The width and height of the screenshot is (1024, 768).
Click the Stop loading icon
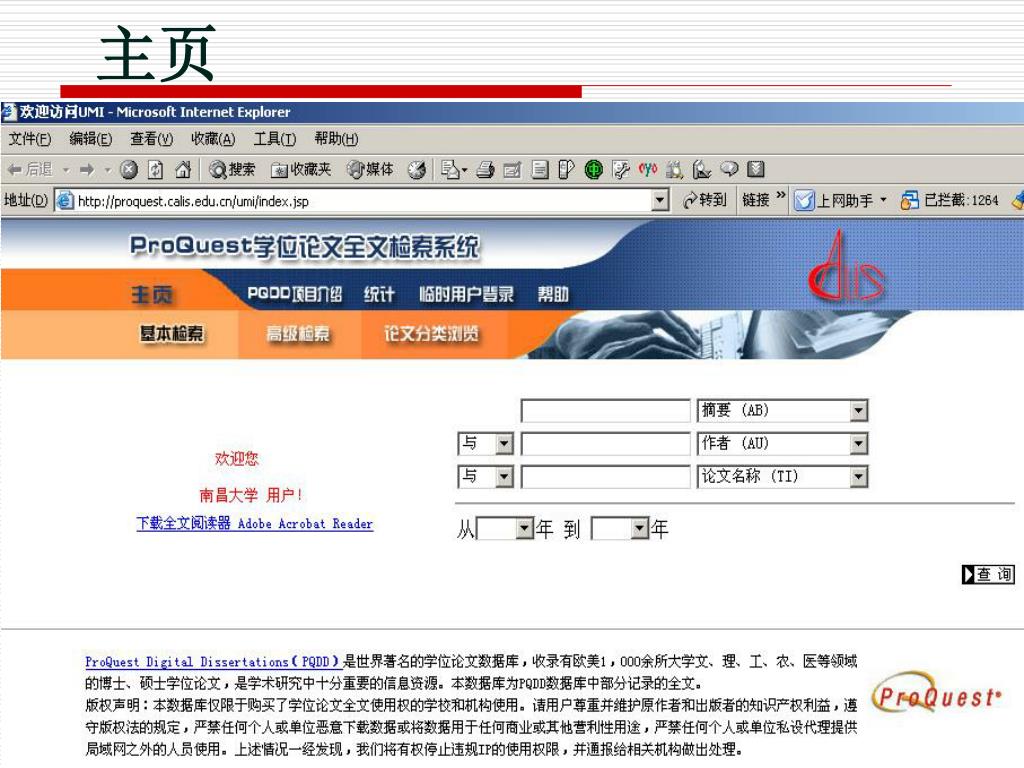coord(129,170)
